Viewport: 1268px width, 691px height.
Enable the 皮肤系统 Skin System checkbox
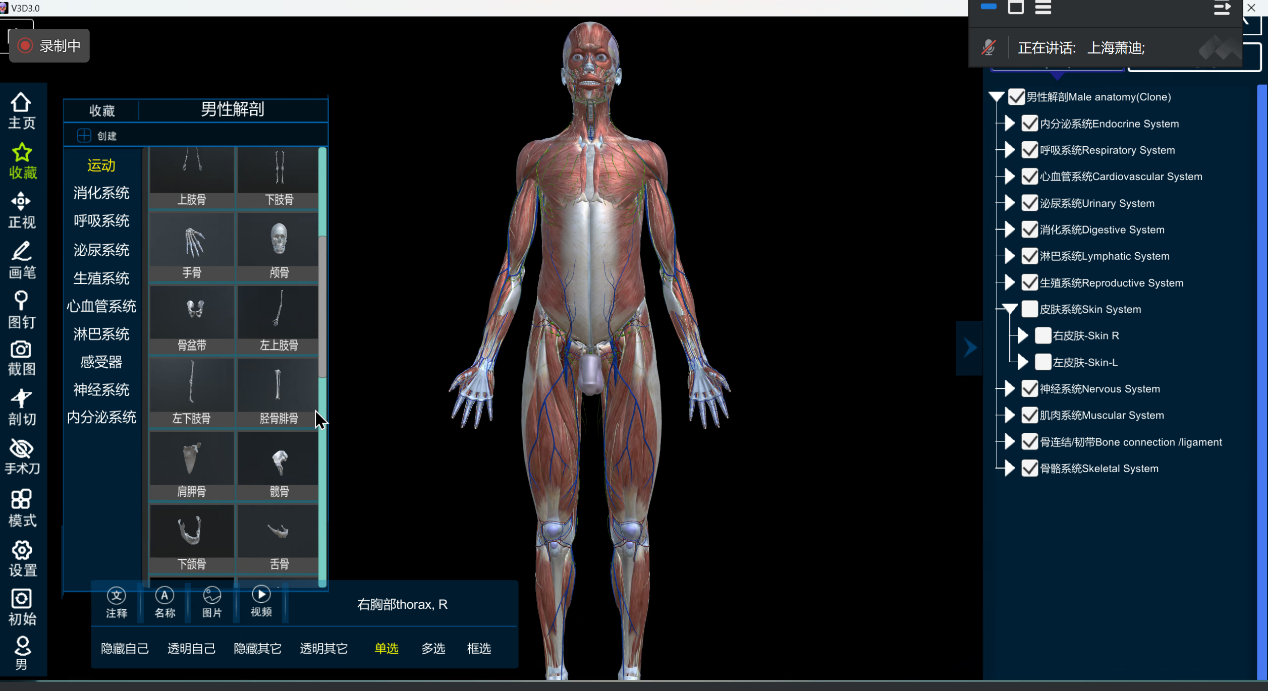(1030, 310)
